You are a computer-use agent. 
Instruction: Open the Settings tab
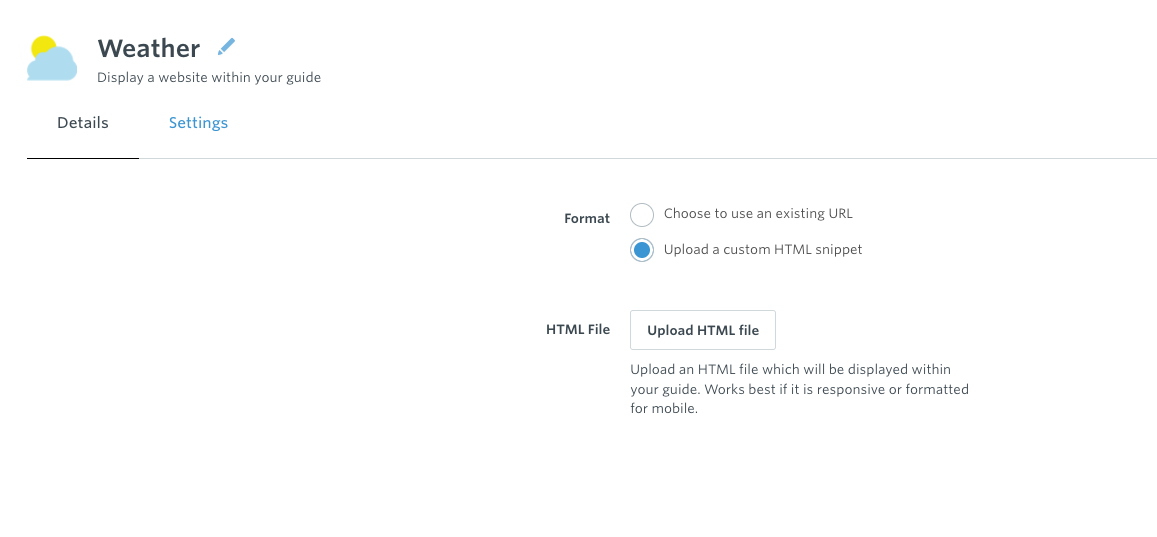pos(198,123)
